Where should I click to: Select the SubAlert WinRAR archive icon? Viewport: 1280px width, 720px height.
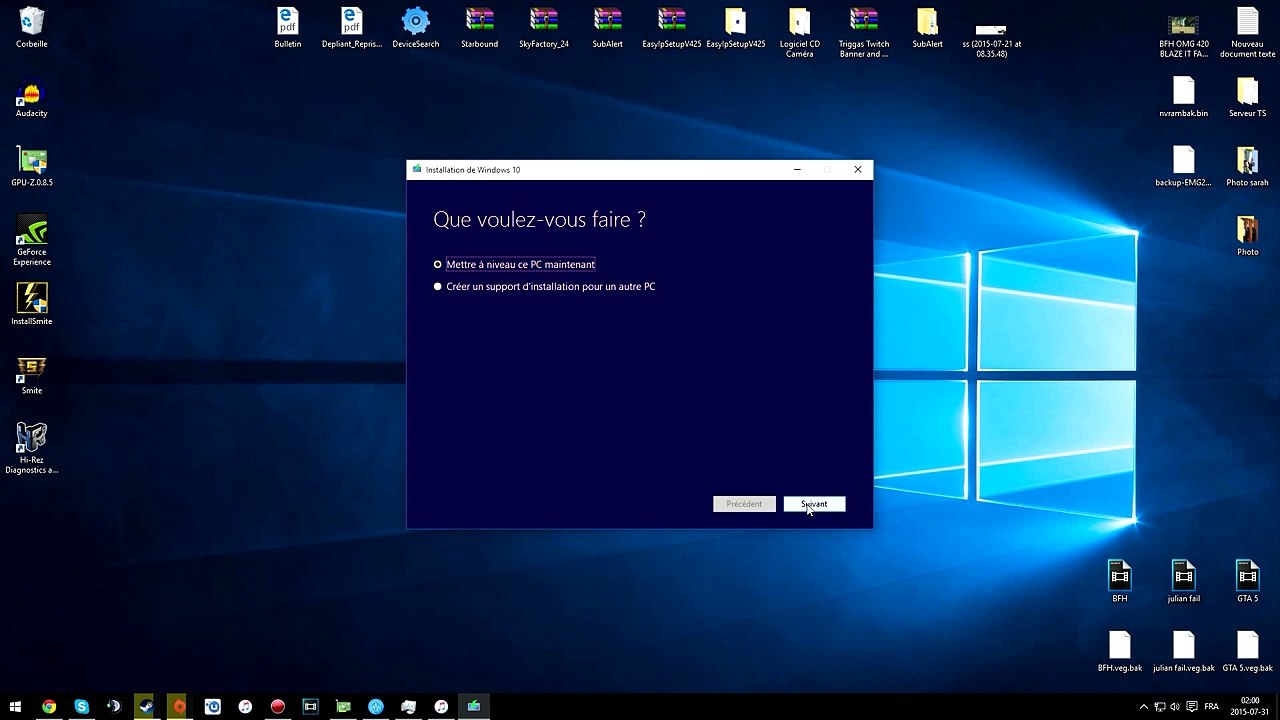pos(608,28)
